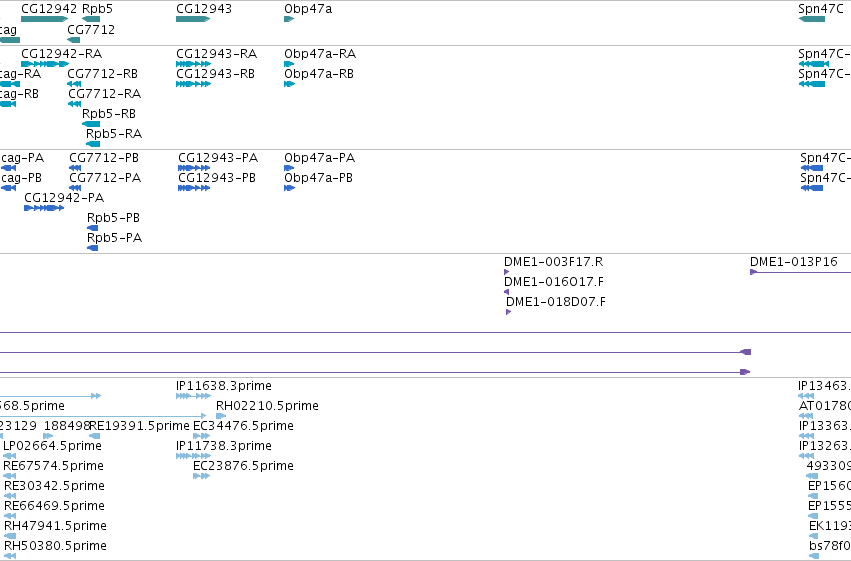Click transcript Obp47a-RA
Image resolution: width=851 pixels, height=561 pixels.
(320, 54)
